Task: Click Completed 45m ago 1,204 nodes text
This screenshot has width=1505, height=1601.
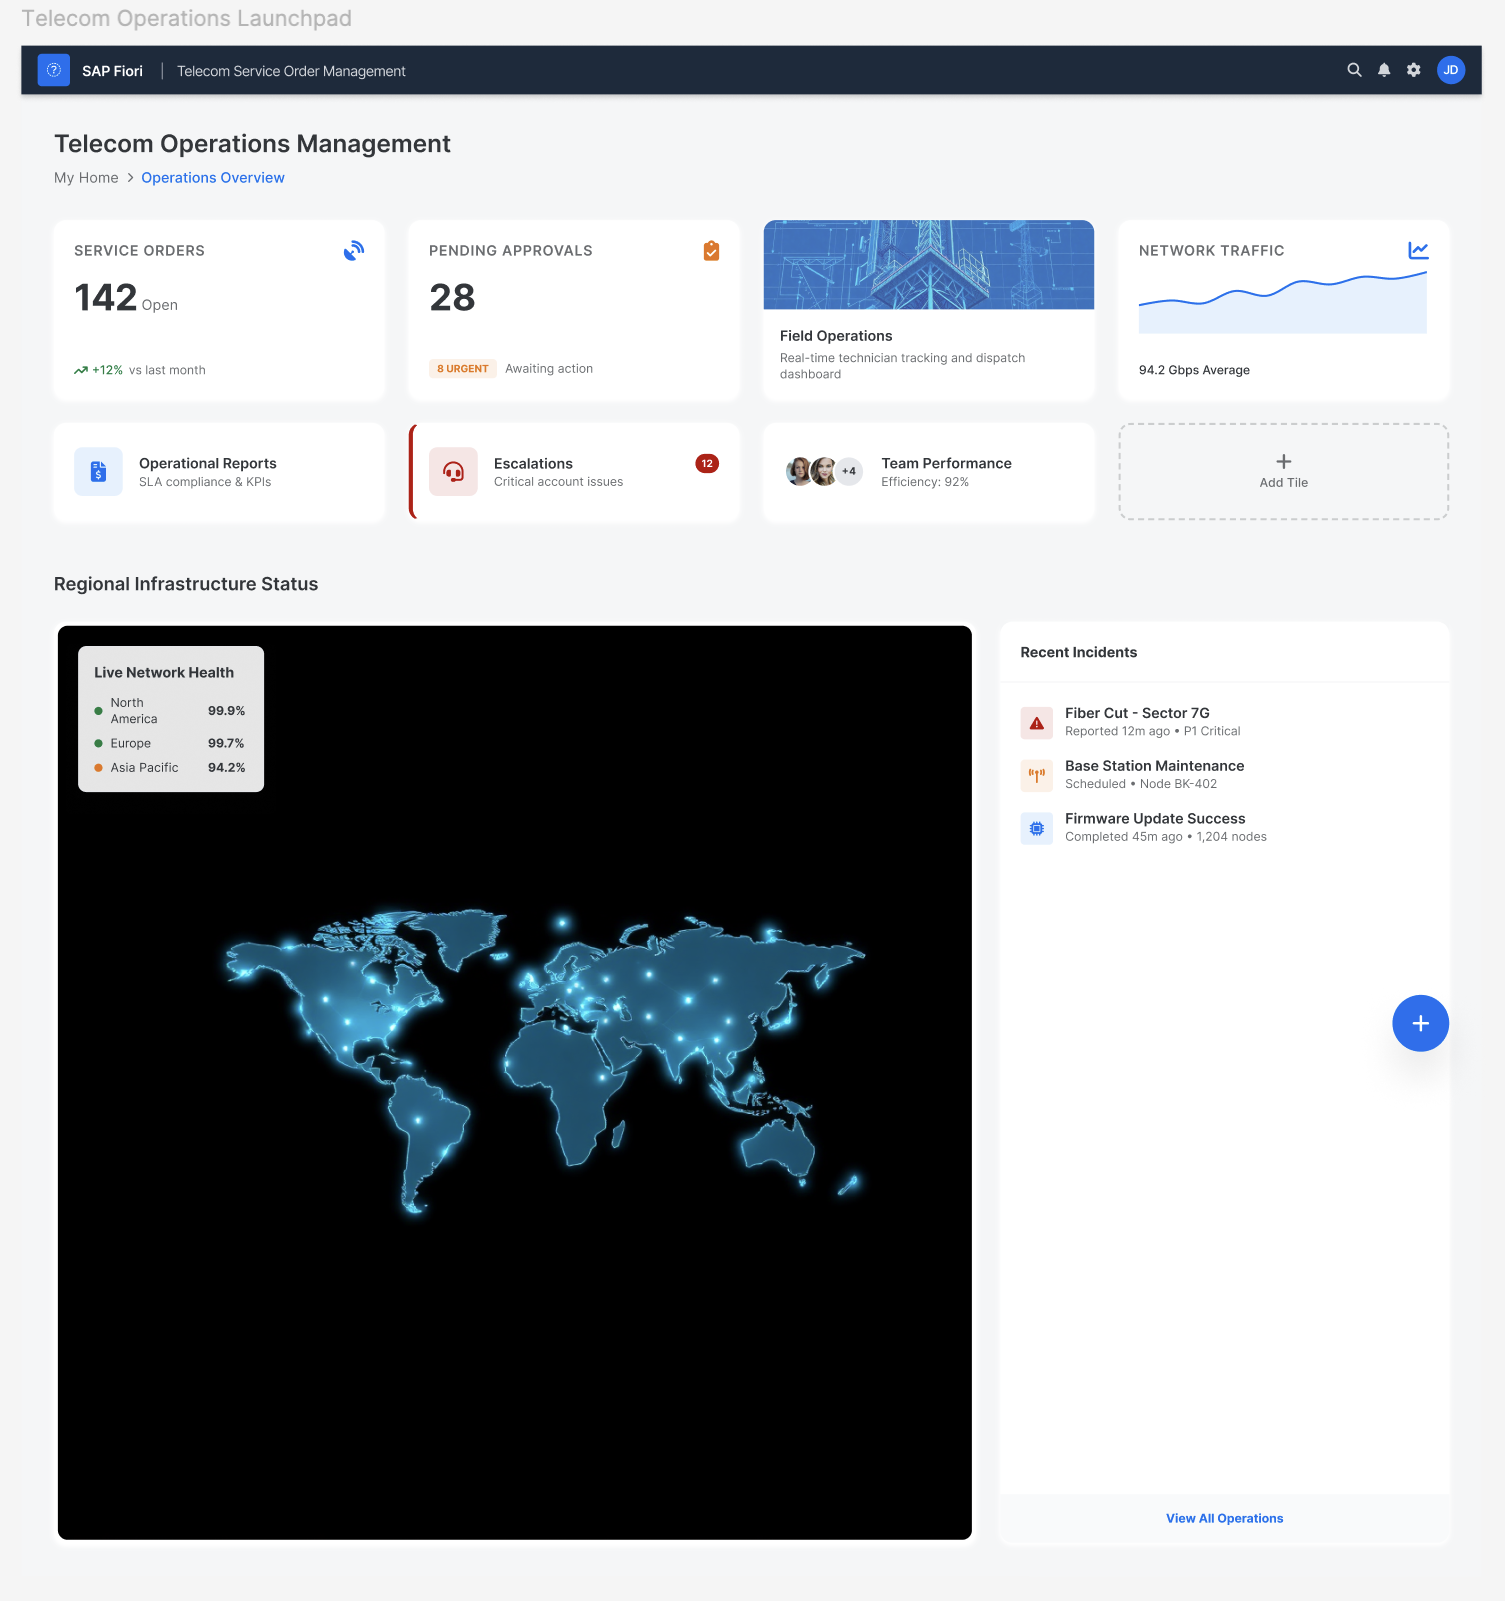Action: coord(1166,837)
